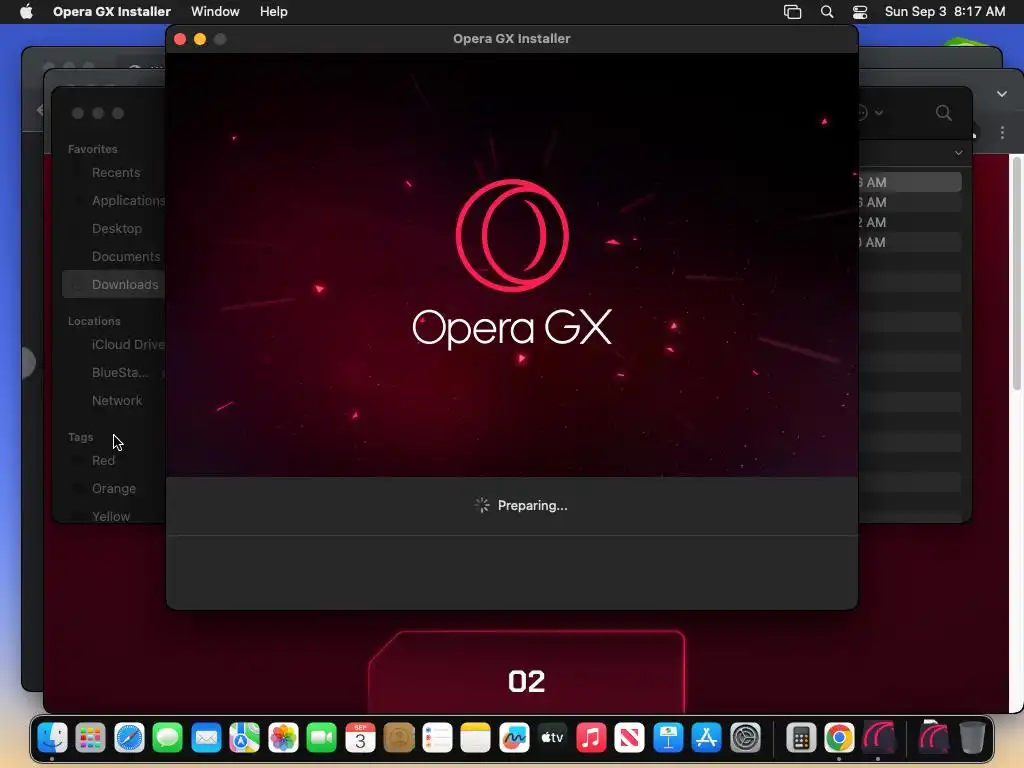Close the Opera GX Installer window
The image size is (1024, 768).
tap(180, 39)
